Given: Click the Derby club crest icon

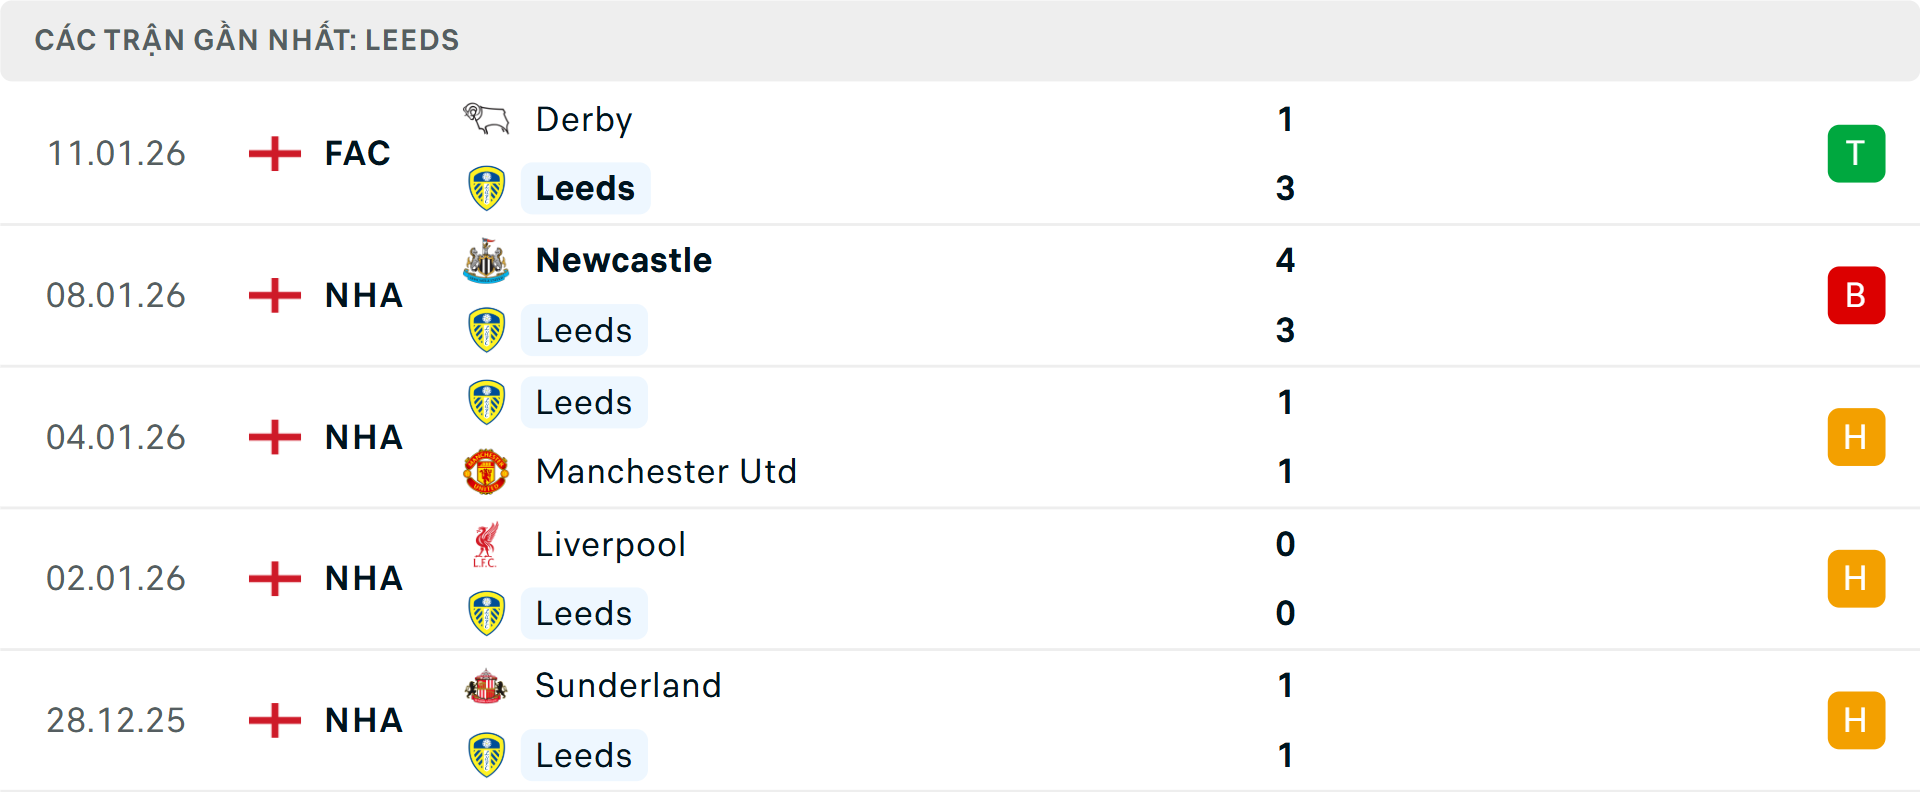Looking at the screenshot, I should (486, 119).
